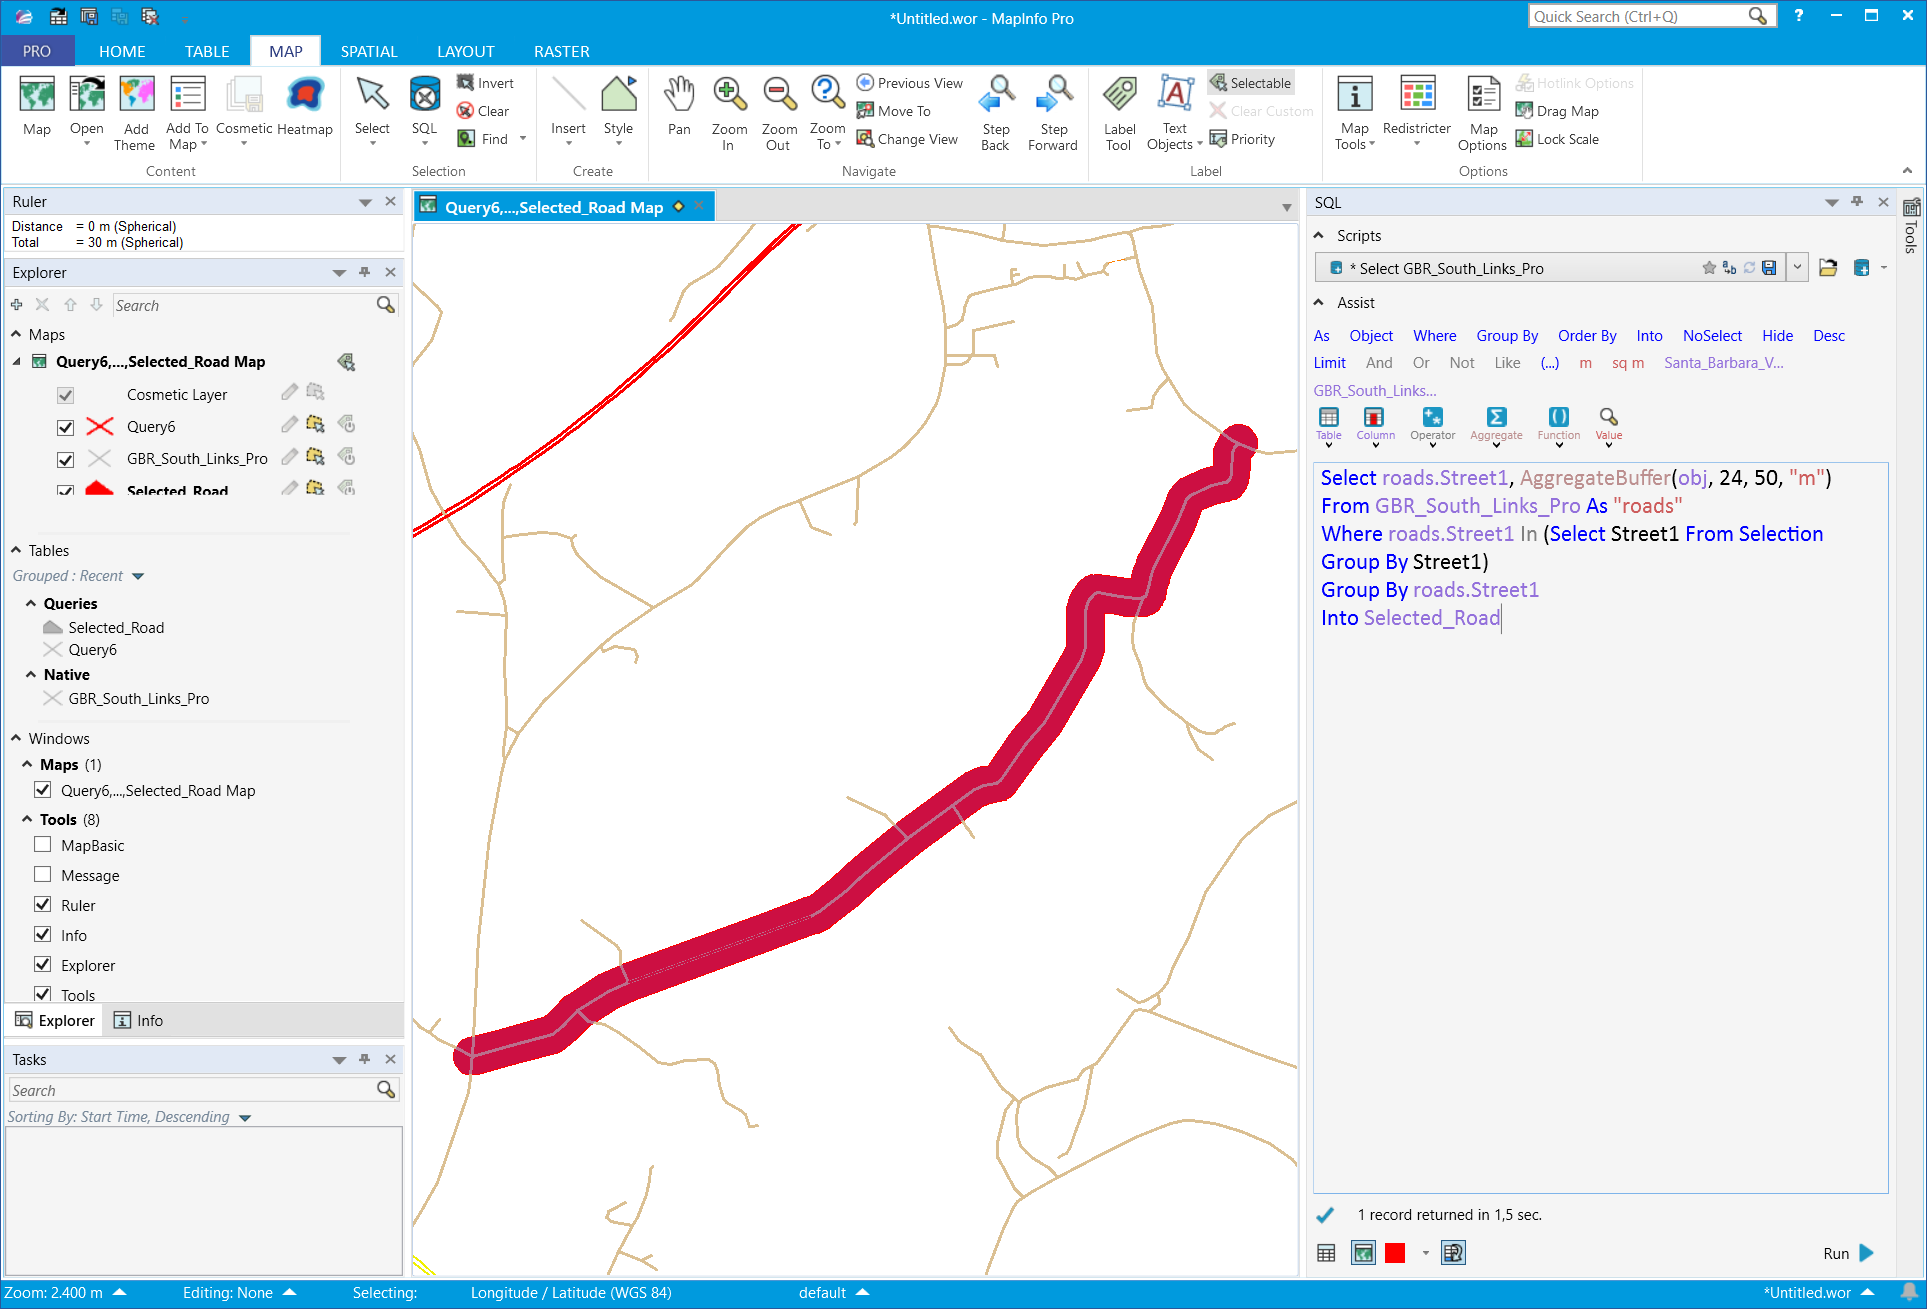Screen dimensions: 1927x1309
Task: Collapse the Queries group in Tables
Action: click(31, 603)
